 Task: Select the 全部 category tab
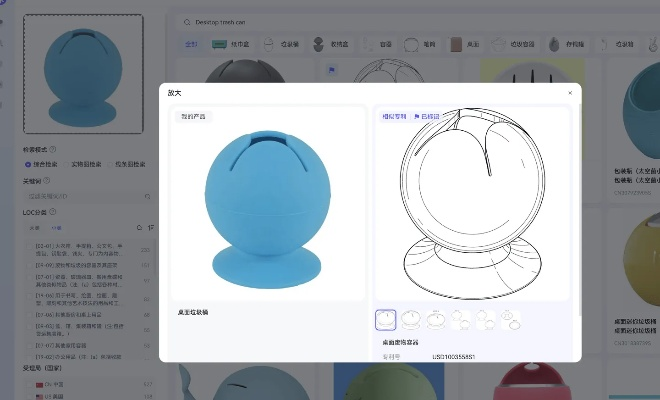point(192,45)
